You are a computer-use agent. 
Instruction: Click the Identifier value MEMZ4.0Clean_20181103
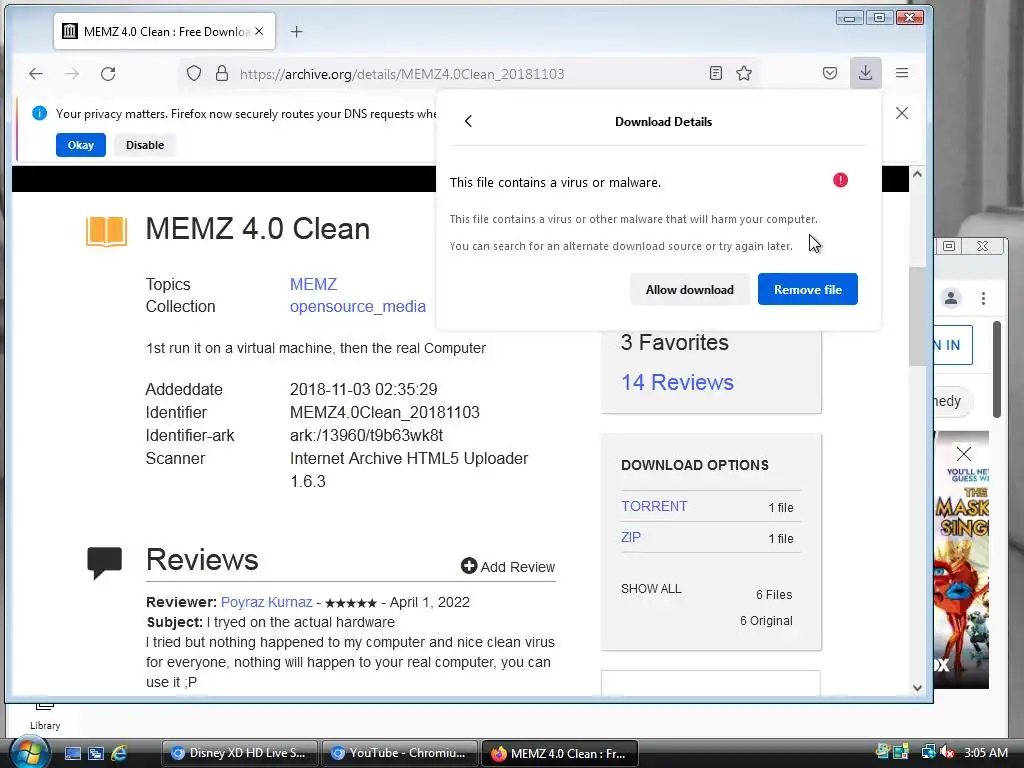[x=385, y=412]
